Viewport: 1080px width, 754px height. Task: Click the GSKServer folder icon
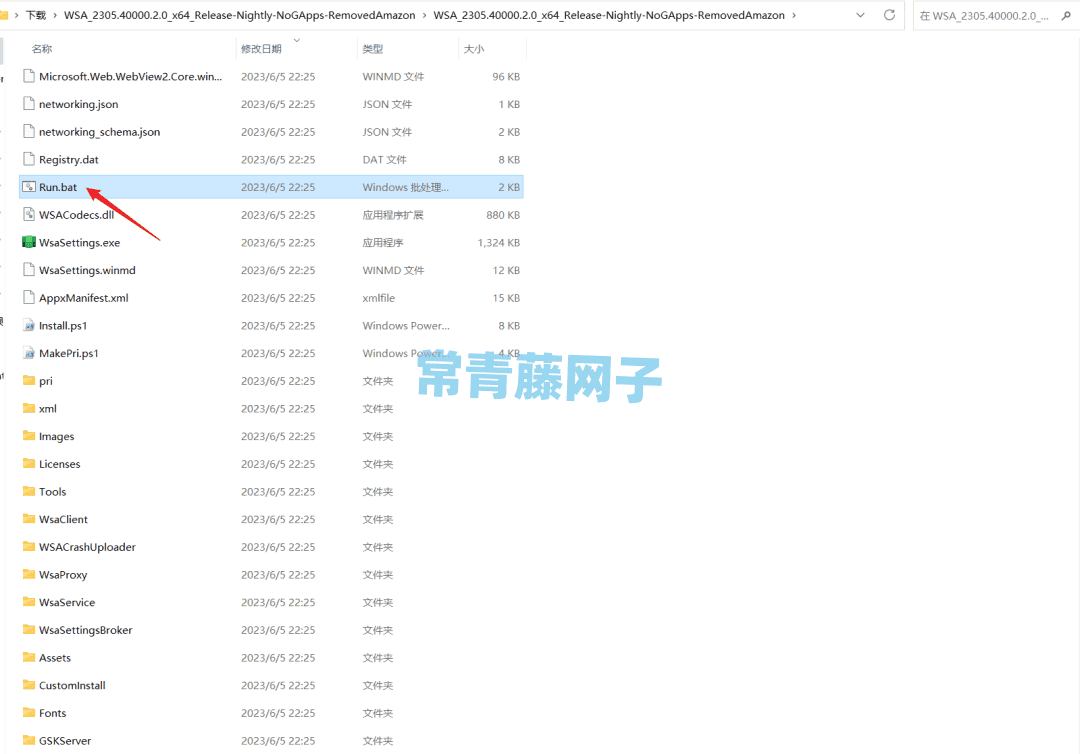(x=29, y=740)
